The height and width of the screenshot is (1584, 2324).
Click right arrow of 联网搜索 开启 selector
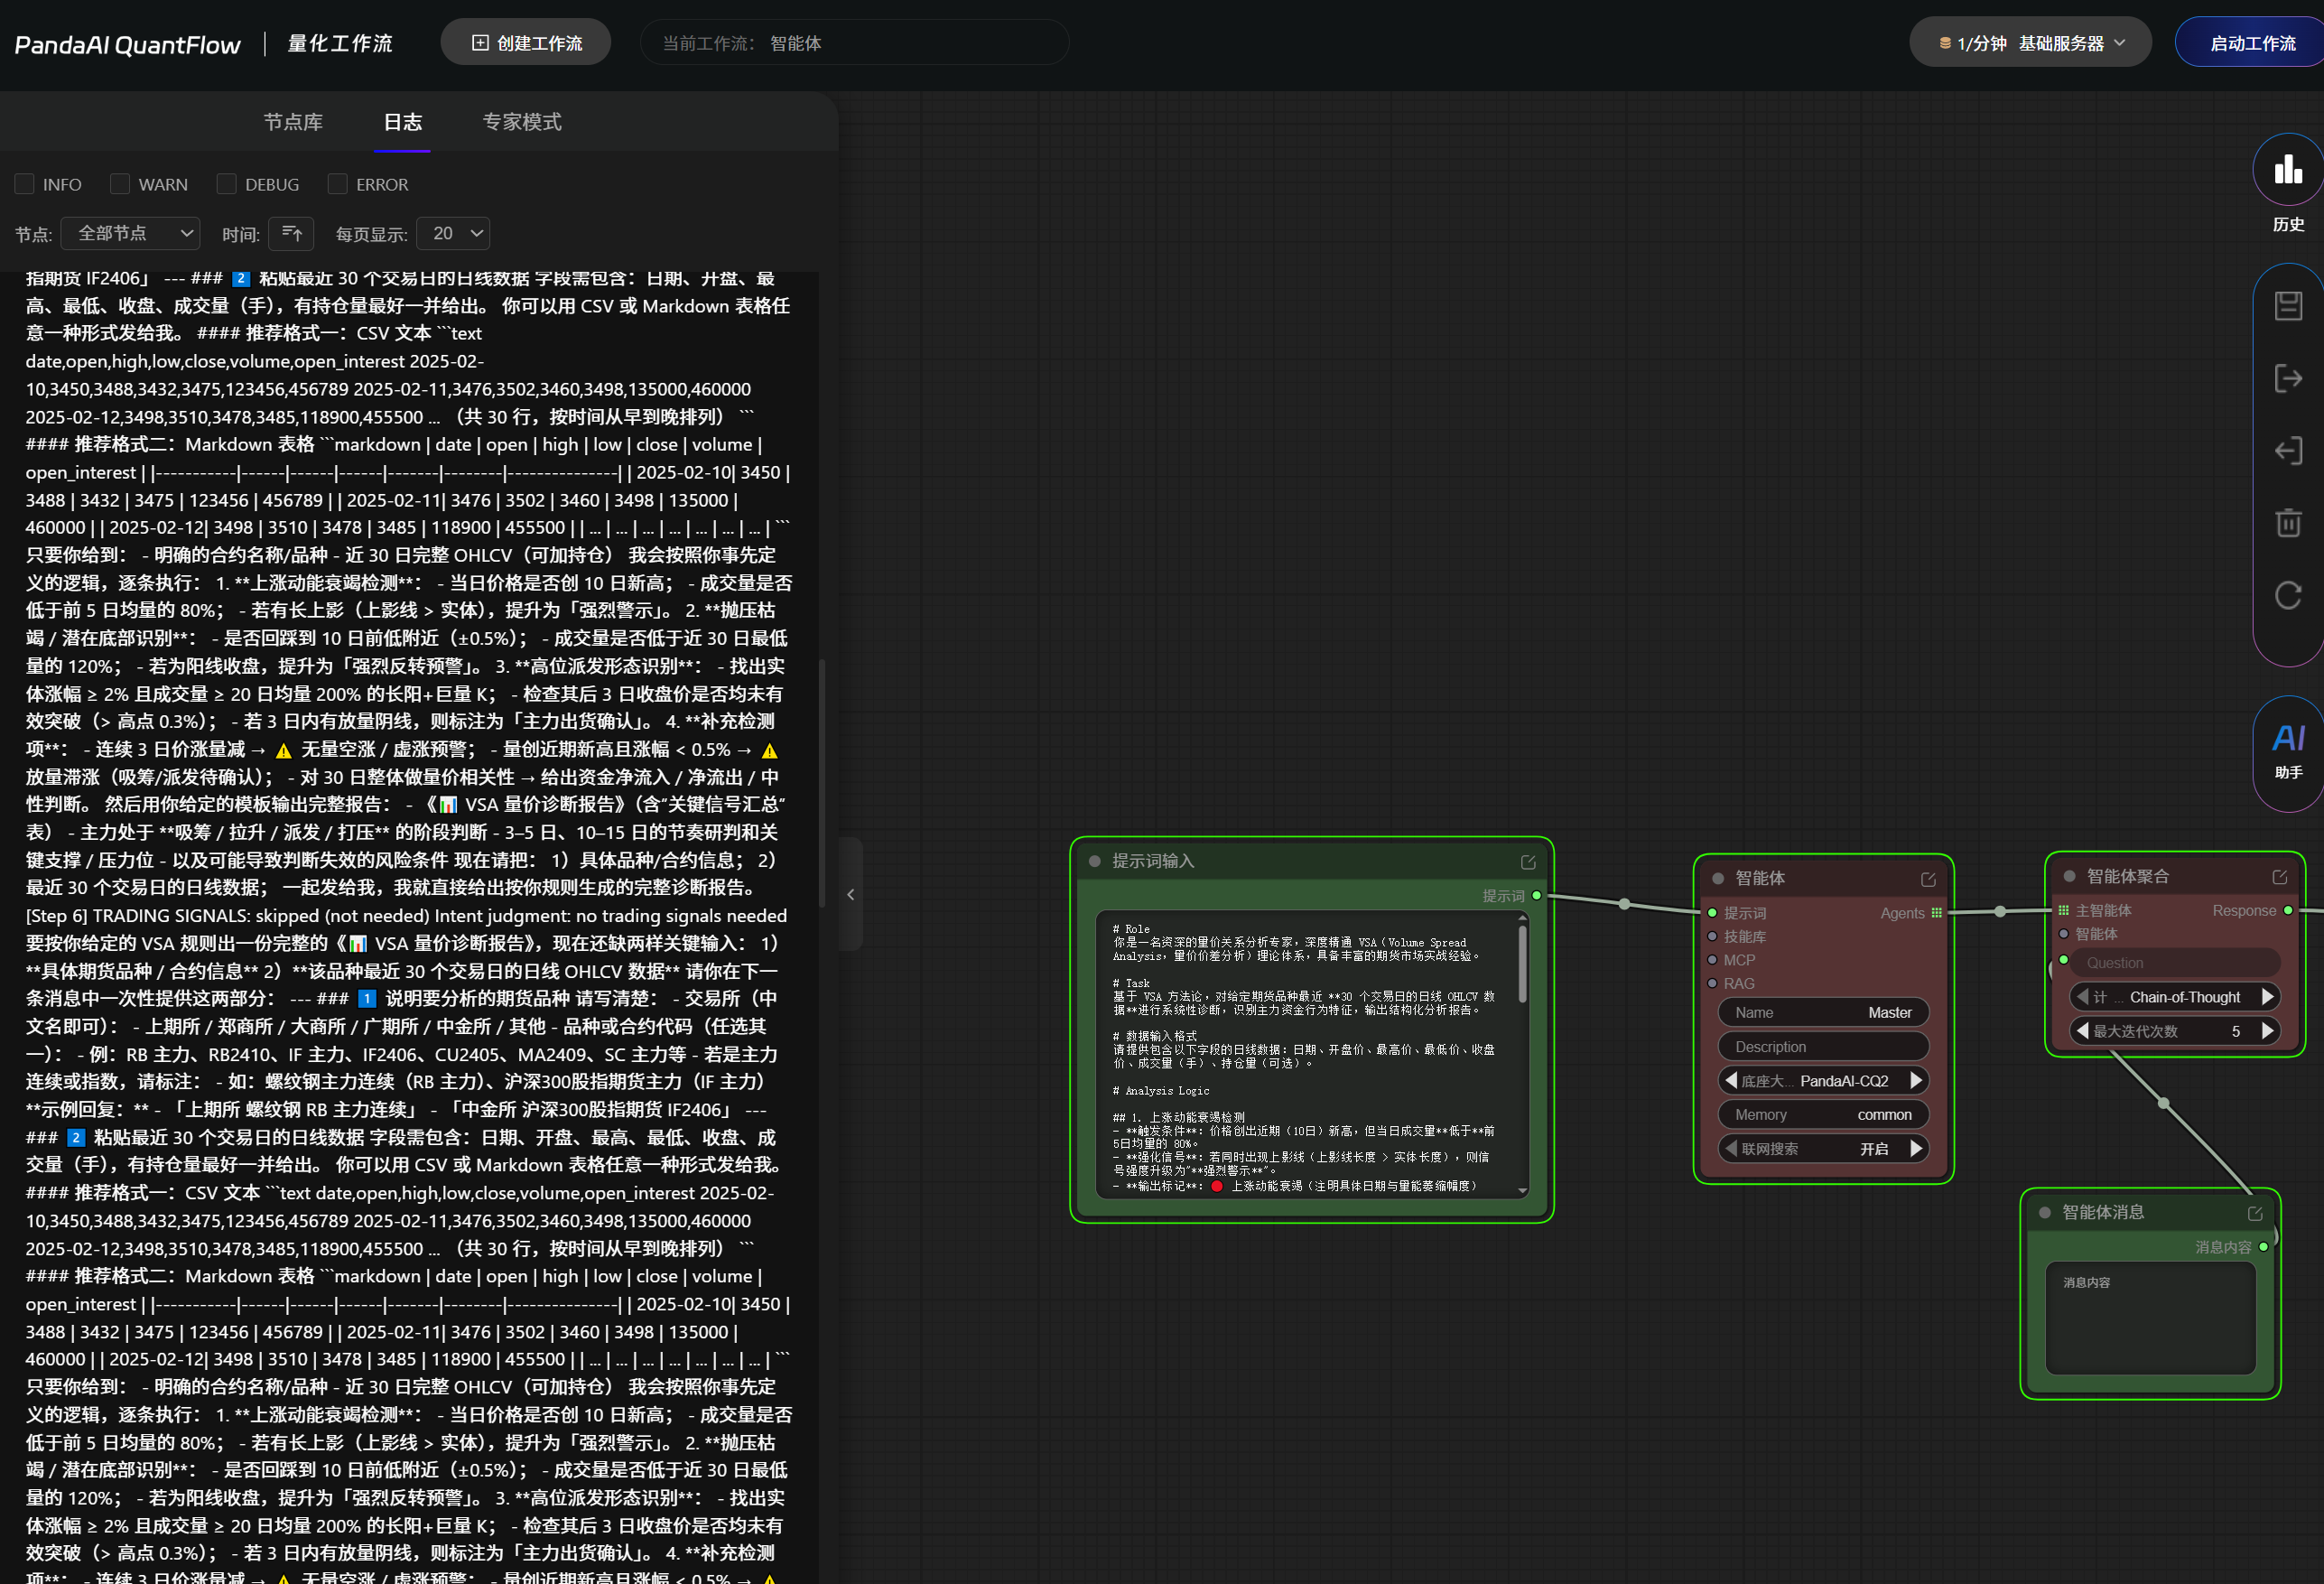point(1916,1148)
